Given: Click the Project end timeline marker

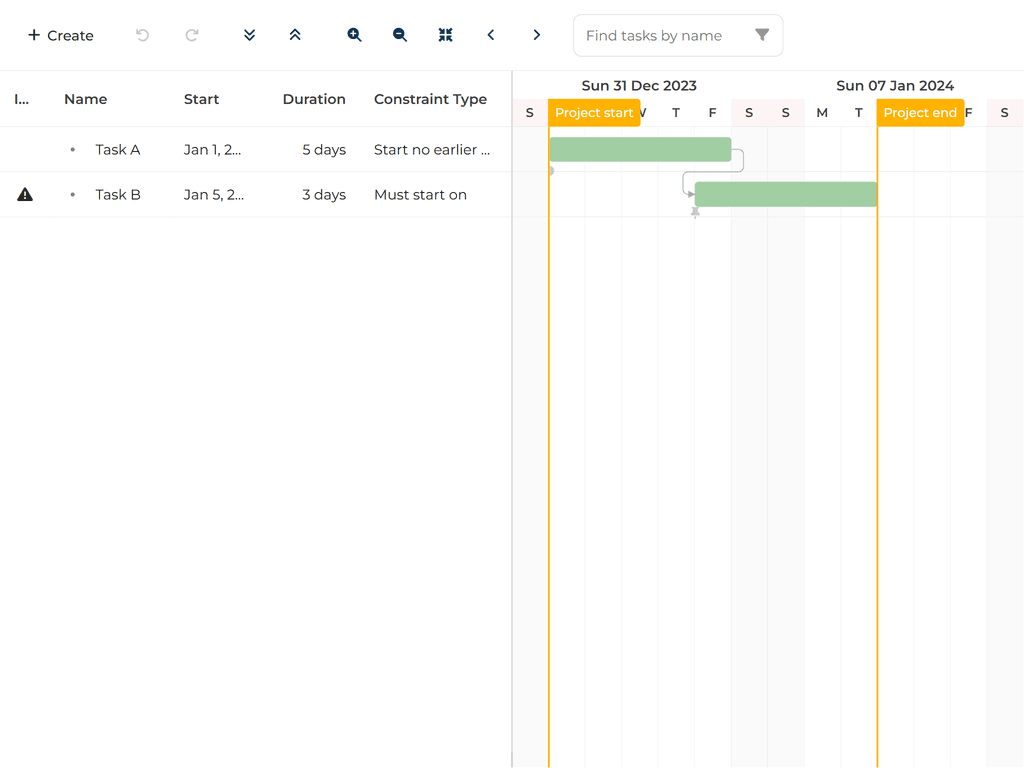Looking at the screenshot, I should pyautogui.click(x=920, y=113).
